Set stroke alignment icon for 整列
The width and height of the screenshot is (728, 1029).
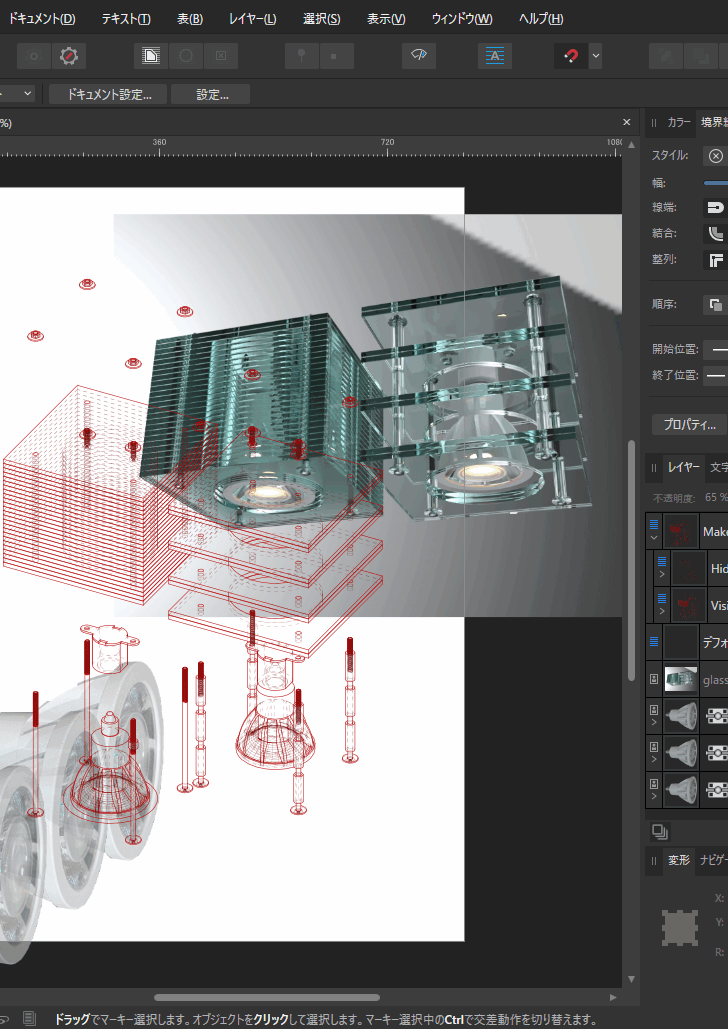point(715,260)
